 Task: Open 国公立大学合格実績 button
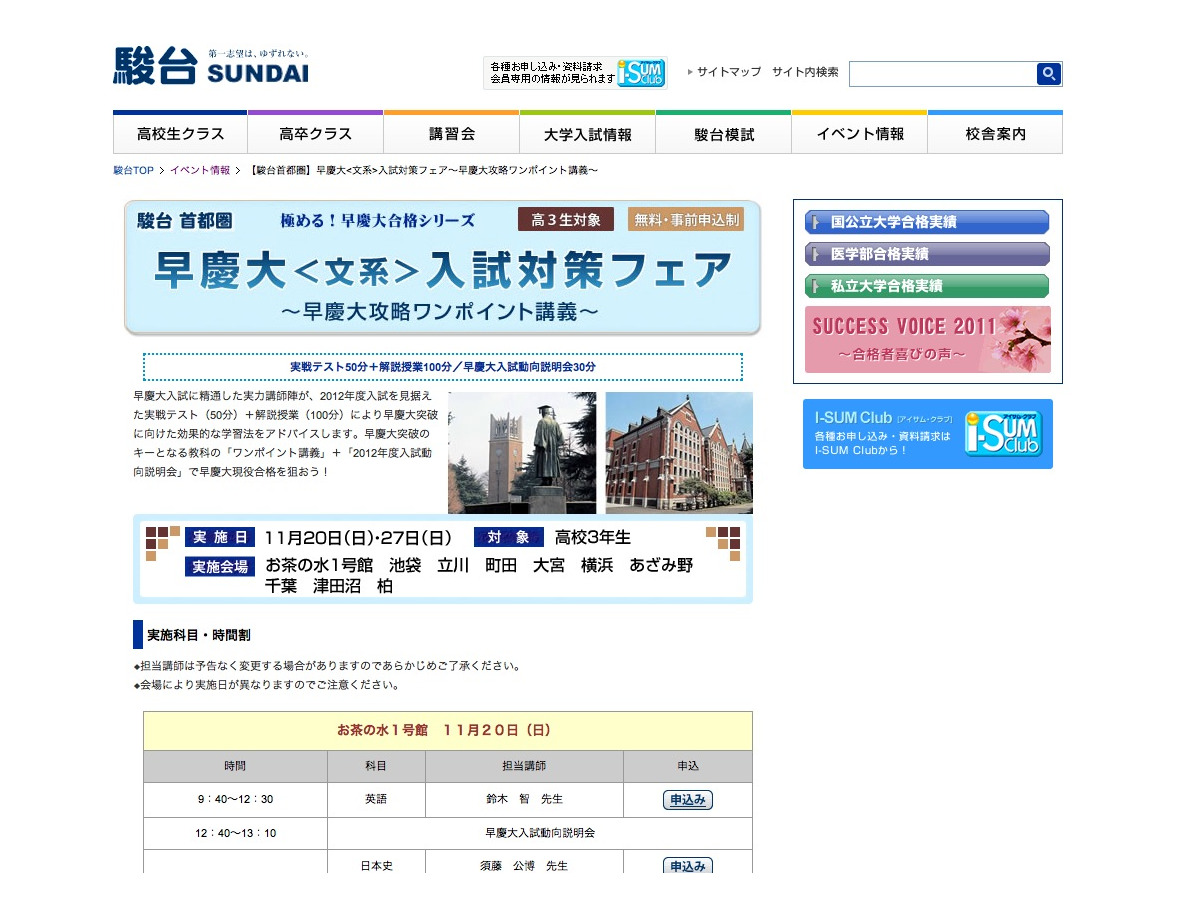point(927,222)
